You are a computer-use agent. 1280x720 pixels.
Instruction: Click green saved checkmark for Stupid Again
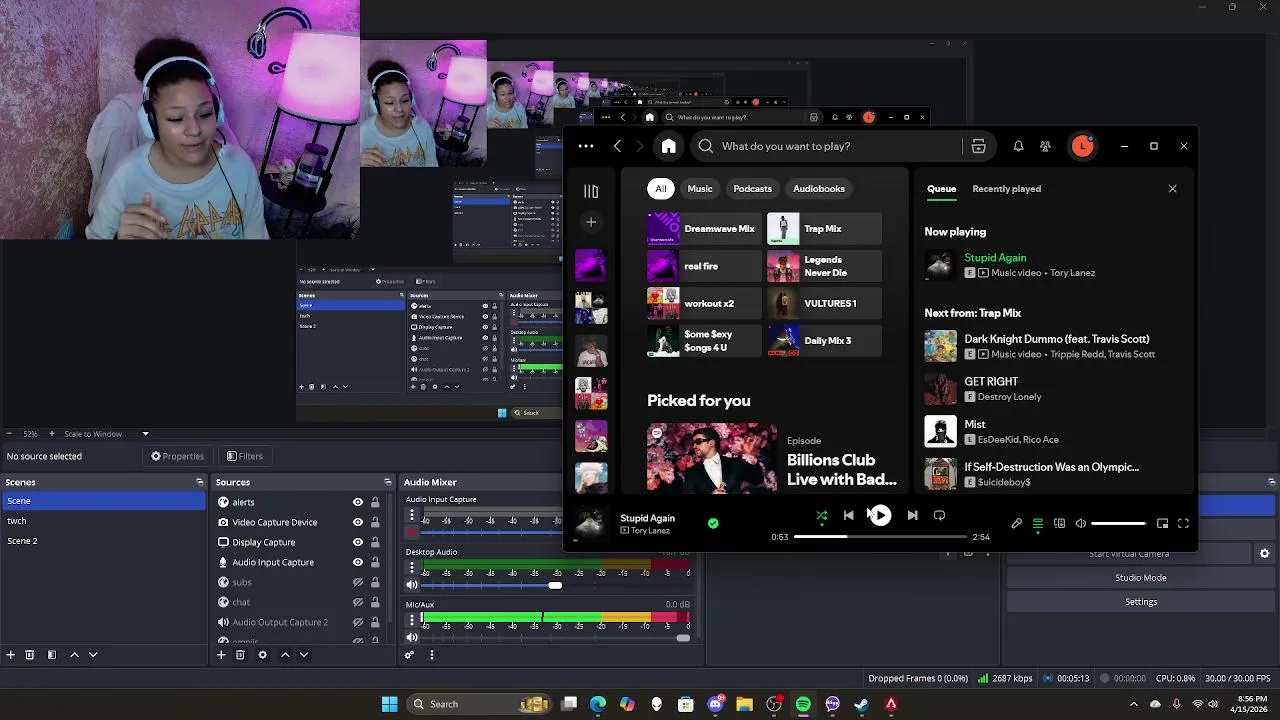tap(713, 523)
